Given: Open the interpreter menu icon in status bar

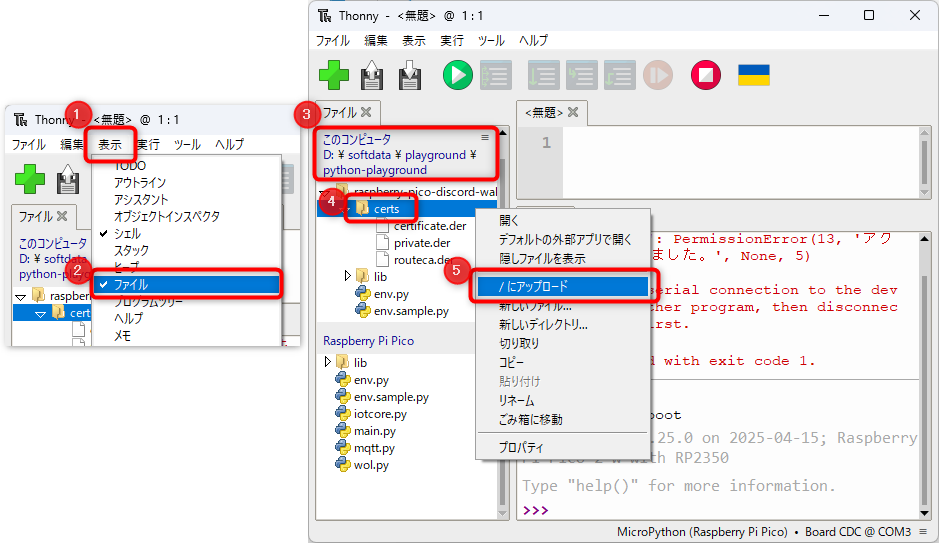Looking at the screenshot, I should tap(923, 532).
